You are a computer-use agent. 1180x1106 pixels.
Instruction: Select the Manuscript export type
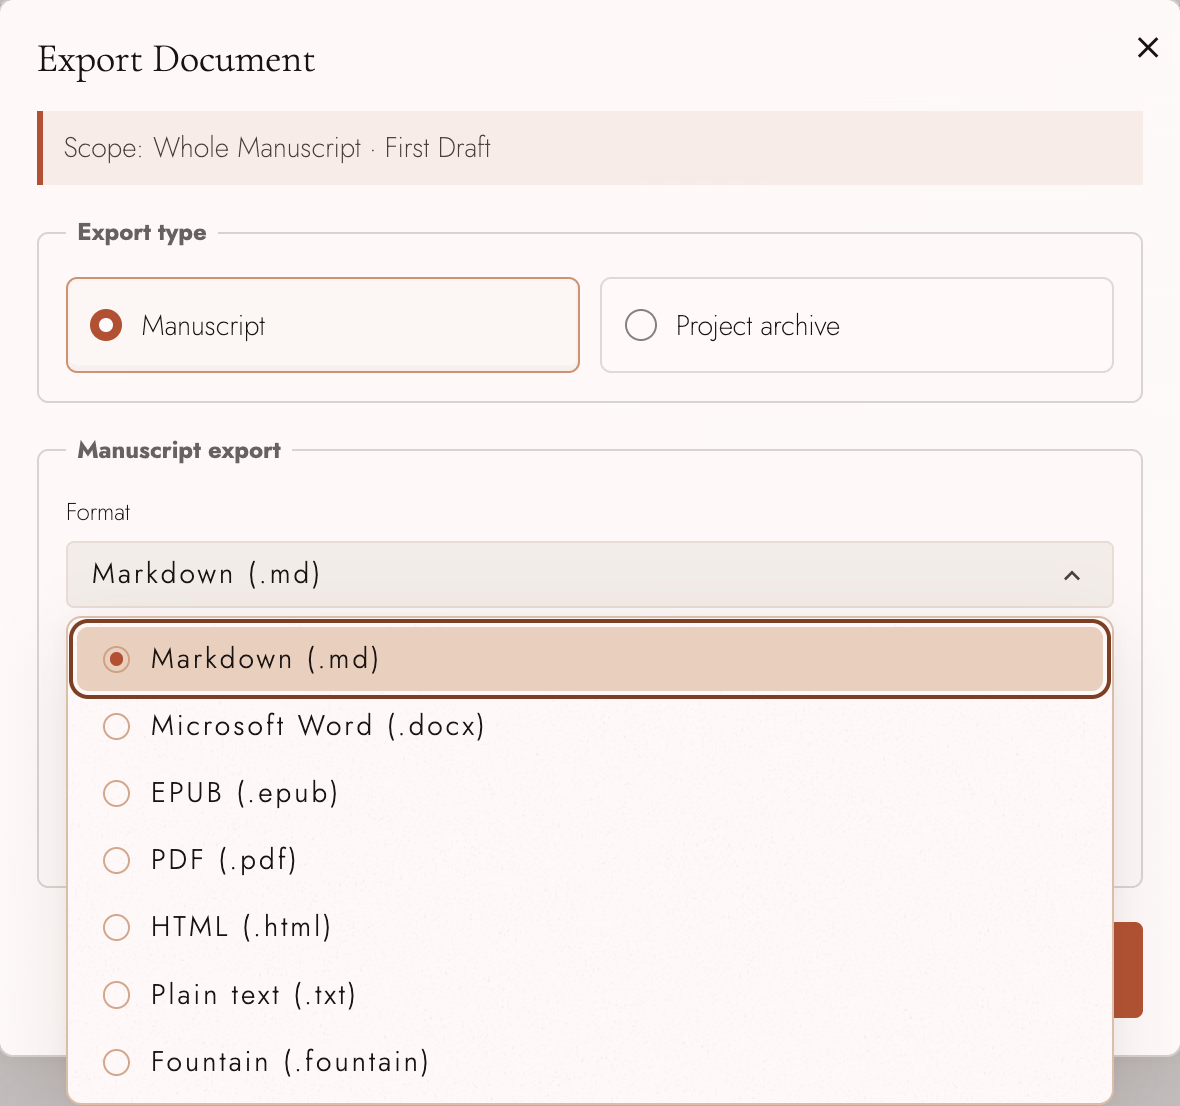pos(323,325)
